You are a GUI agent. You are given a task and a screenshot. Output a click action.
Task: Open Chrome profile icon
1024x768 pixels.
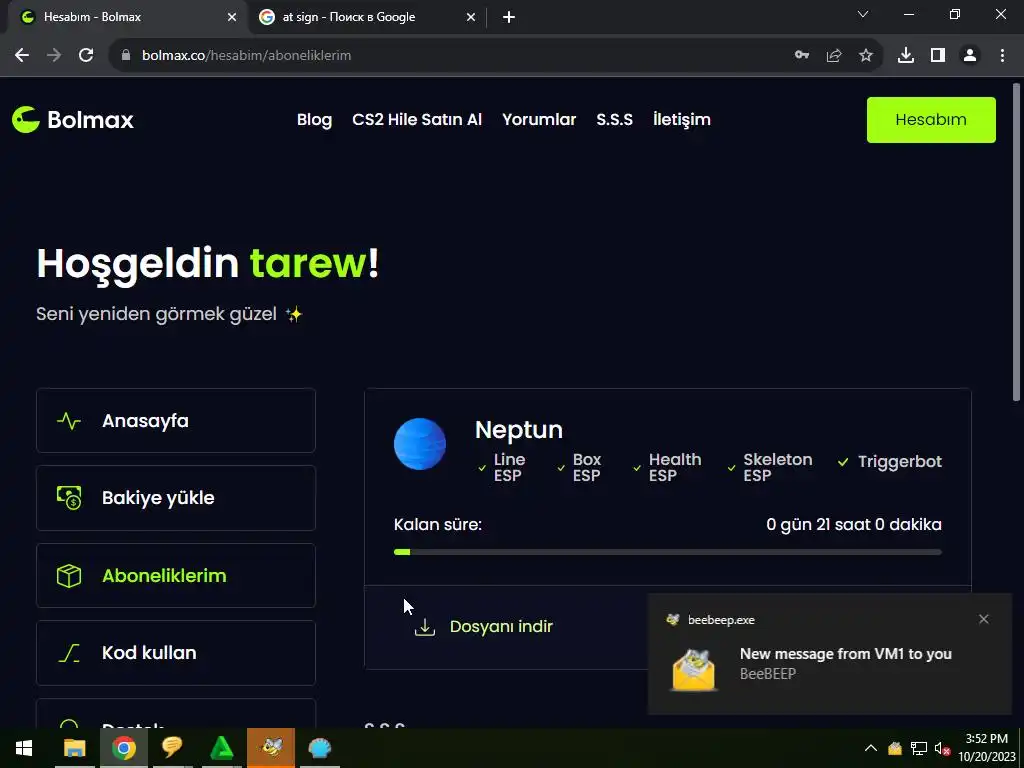click(970, 56)
